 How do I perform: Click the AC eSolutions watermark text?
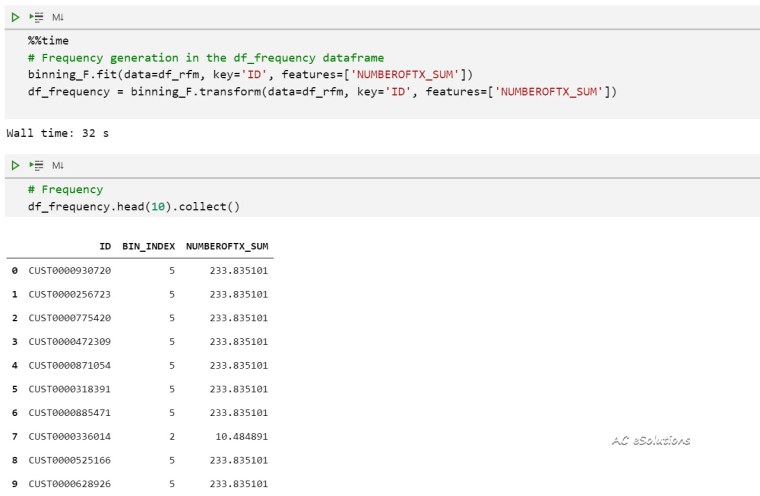pos(651,441)
